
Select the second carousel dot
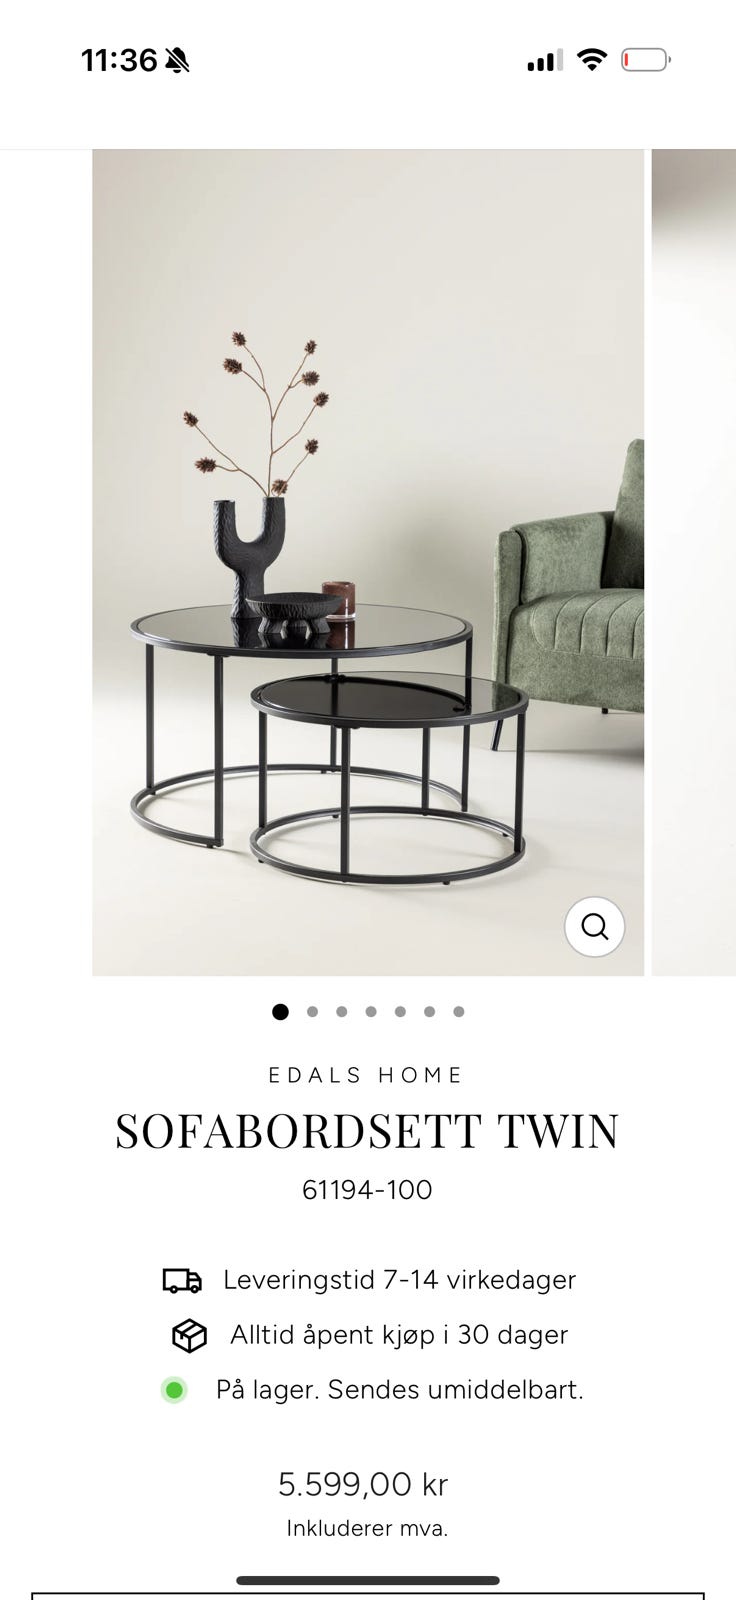pos(312,1012)
